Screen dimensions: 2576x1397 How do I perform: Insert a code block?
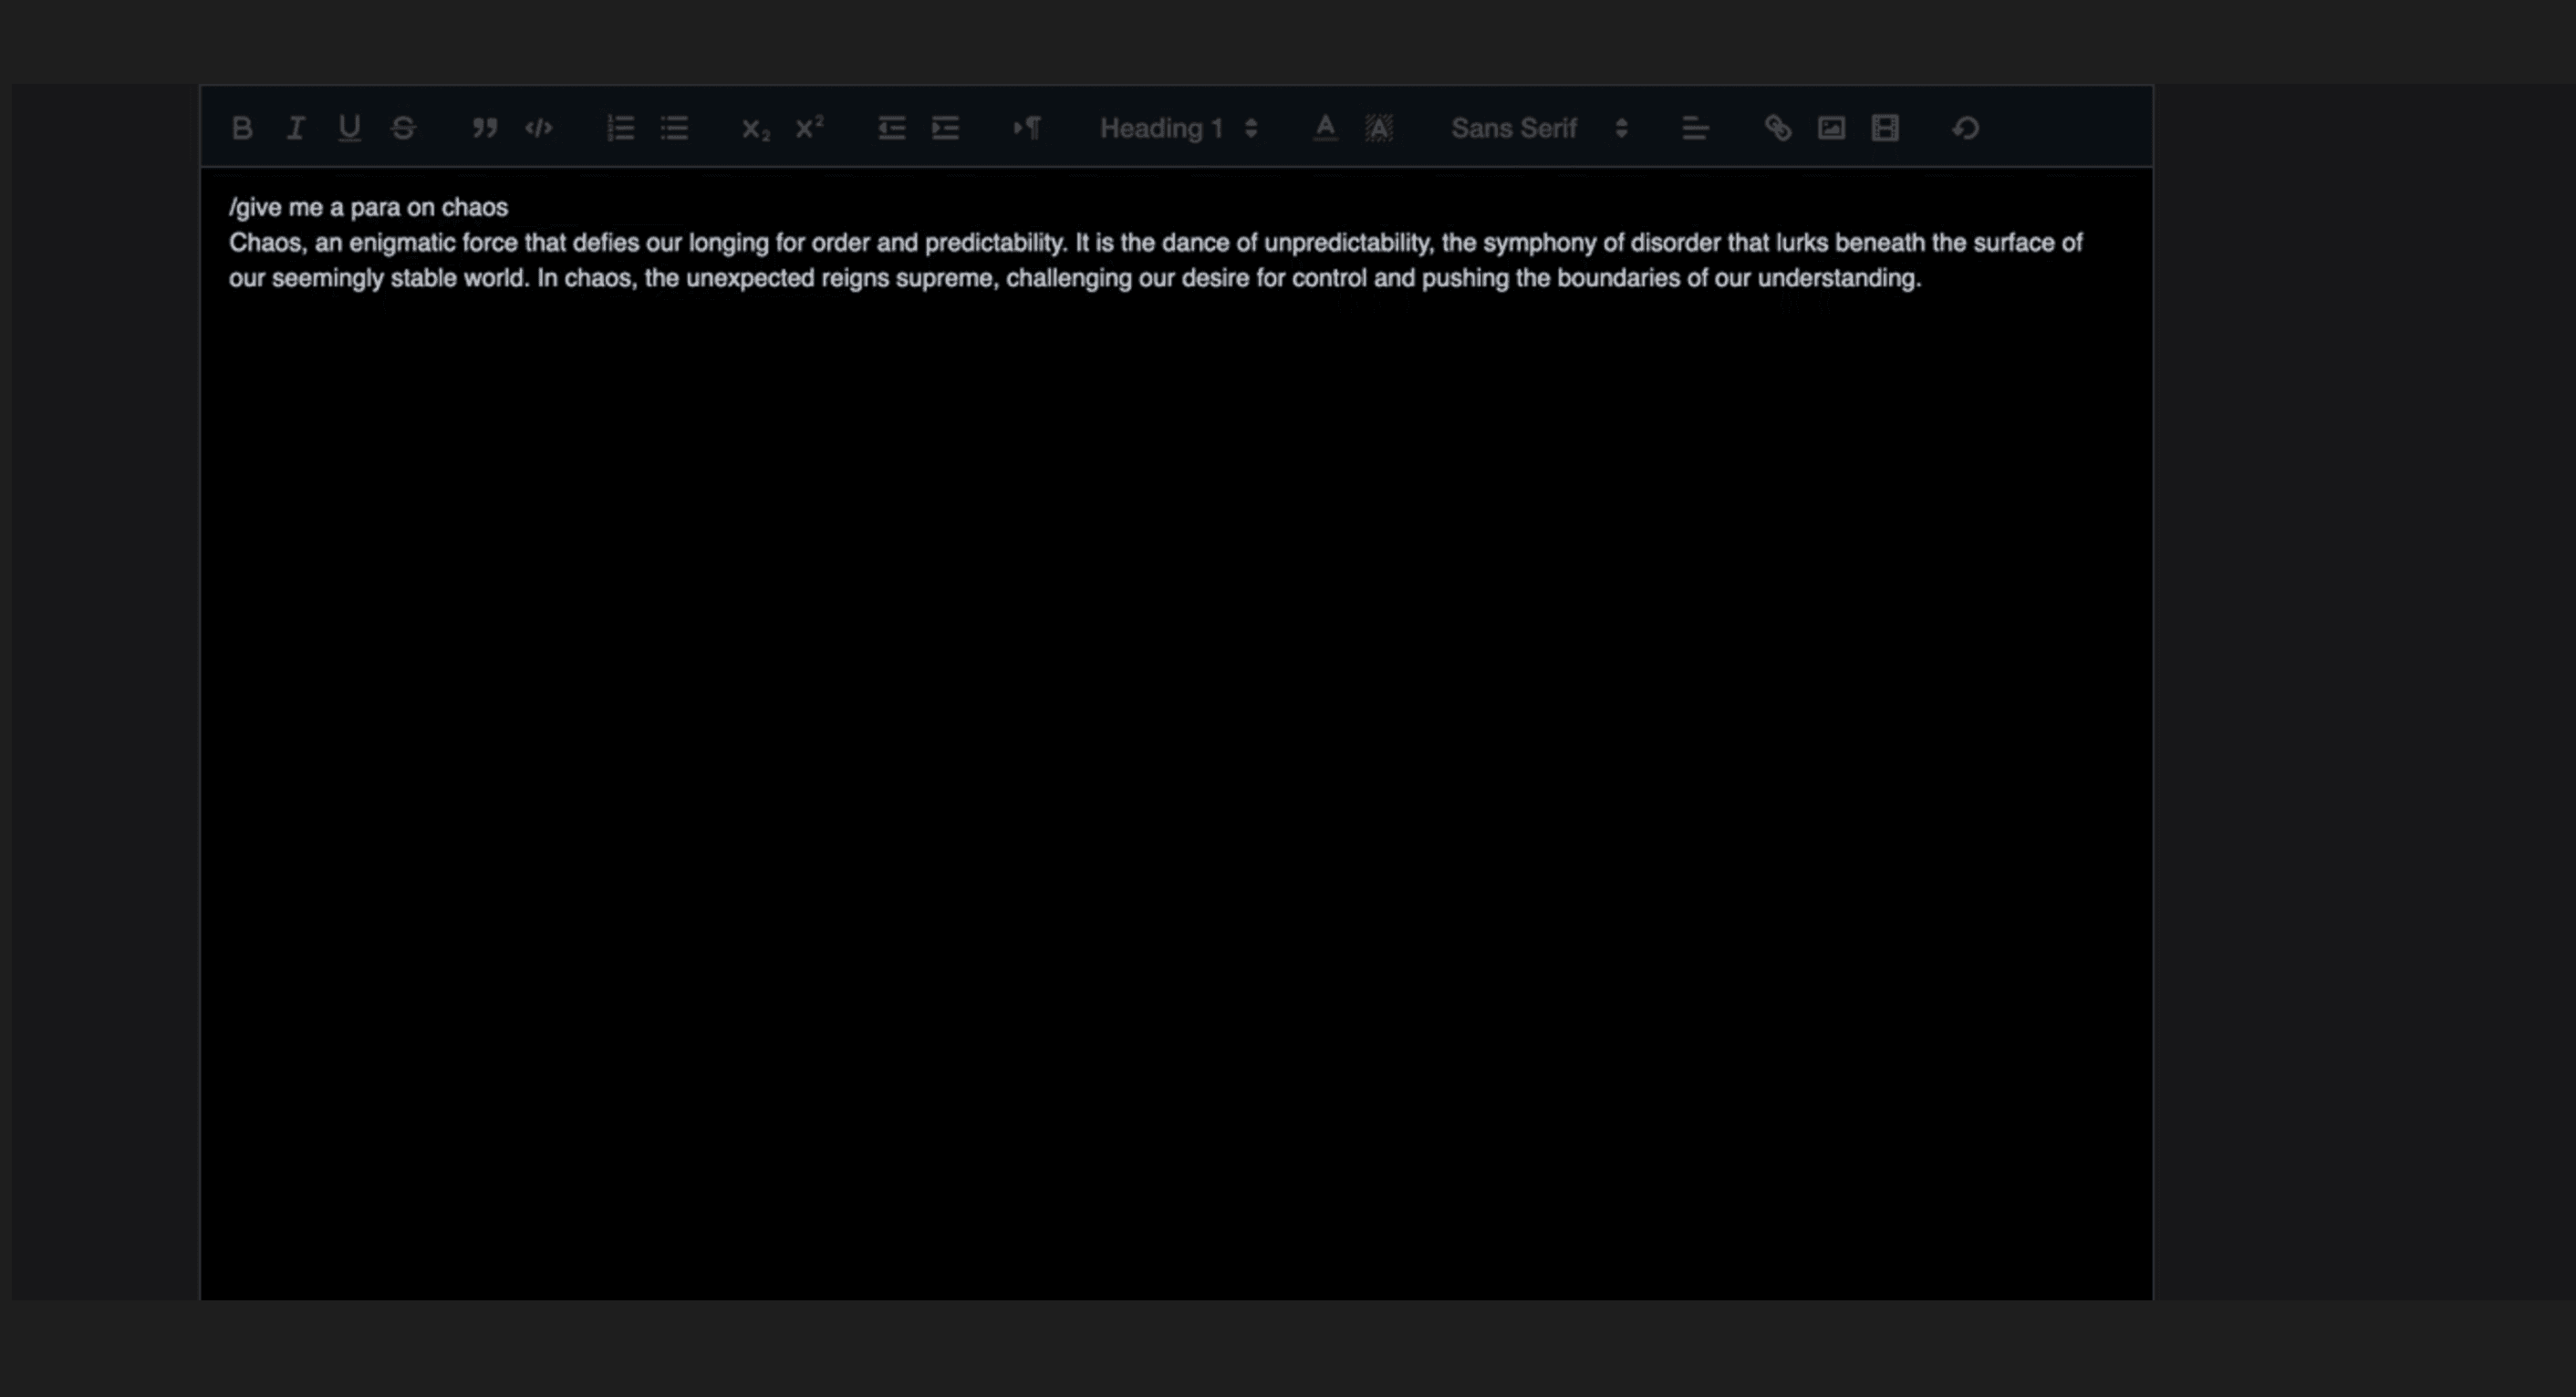[x=539, y=128]
